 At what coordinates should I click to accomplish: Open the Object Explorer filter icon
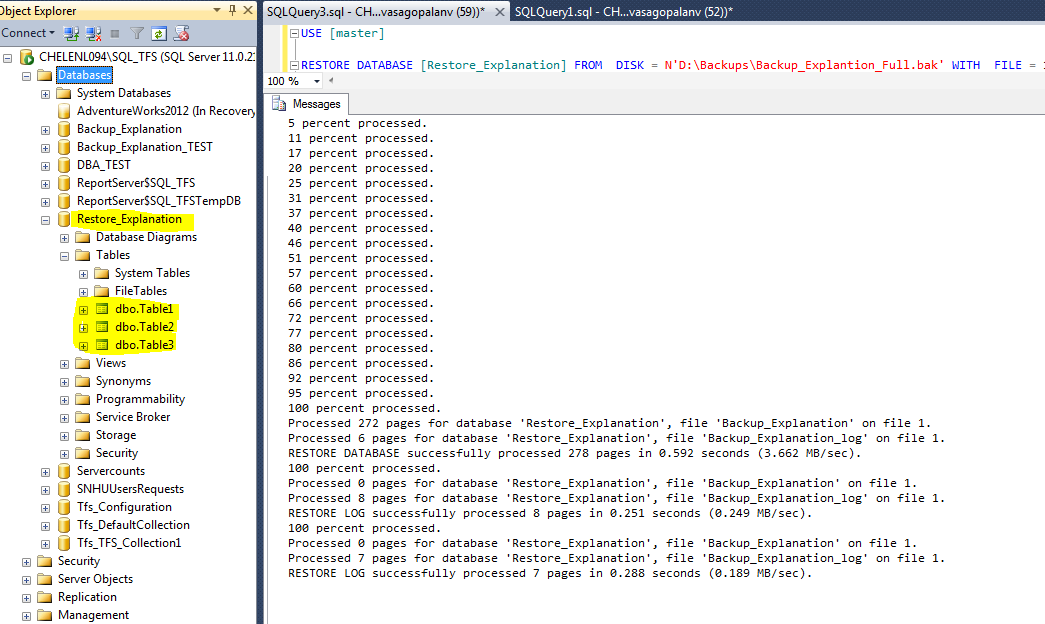click(137, 32)
